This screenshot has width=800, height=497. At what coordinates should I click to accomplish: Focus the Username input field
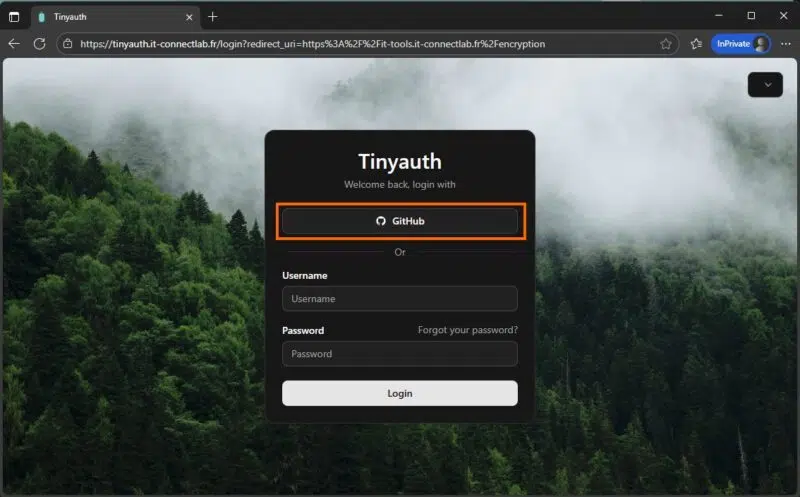click(399, 299)
